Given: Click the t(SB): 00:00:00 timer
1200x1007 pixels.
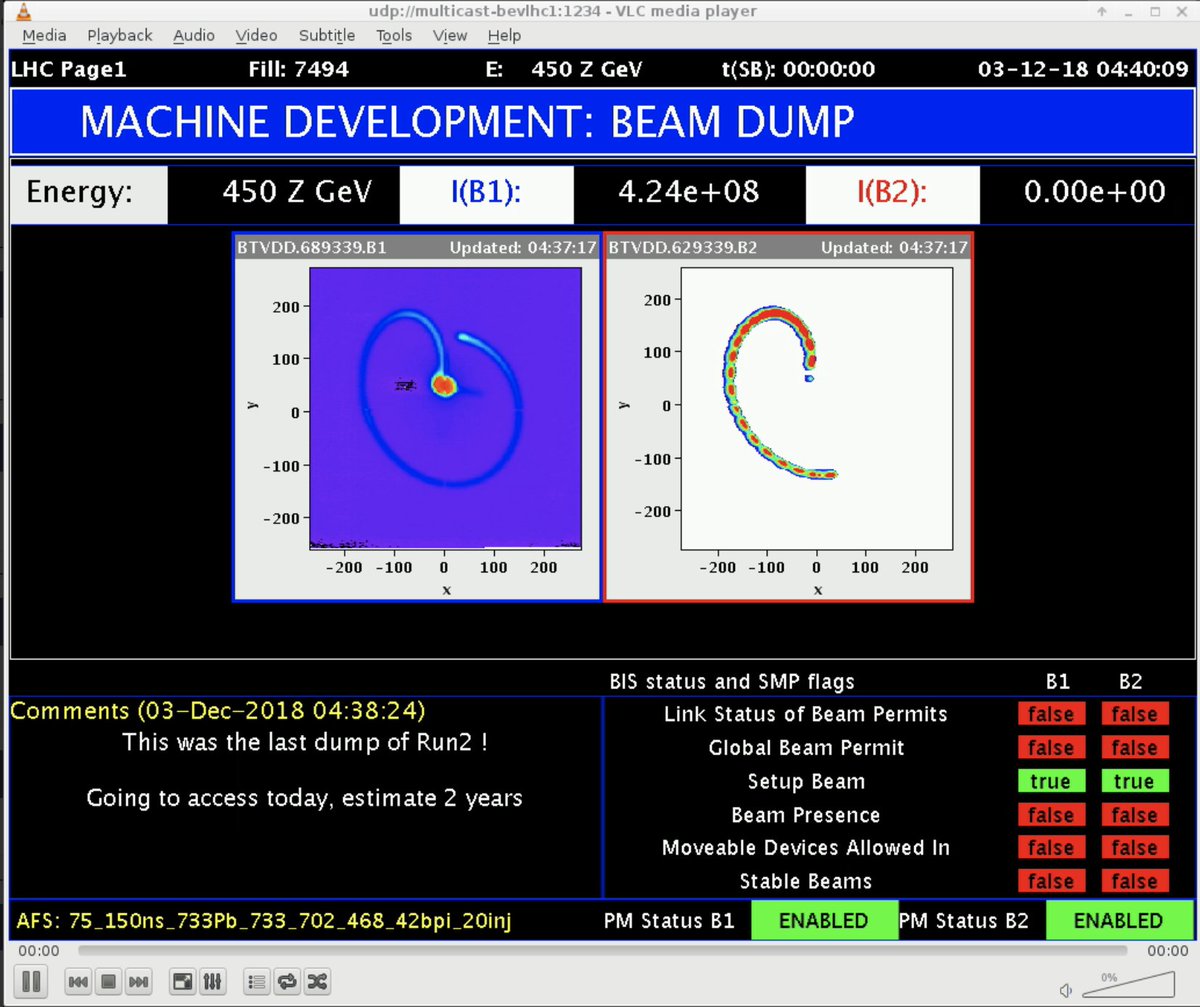Looking at the screenshot, I should (798, 70).
